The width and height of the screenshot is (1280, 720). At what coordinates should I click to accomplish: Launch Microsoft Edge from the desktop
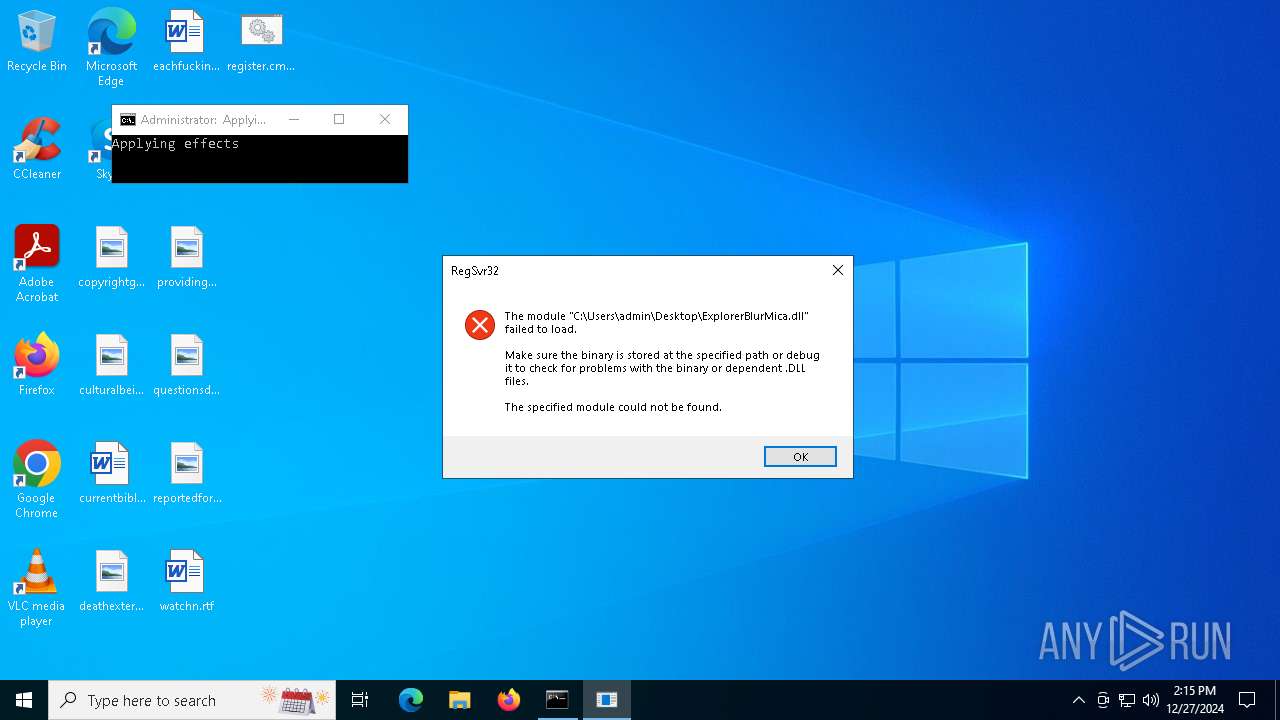(111, 47)
